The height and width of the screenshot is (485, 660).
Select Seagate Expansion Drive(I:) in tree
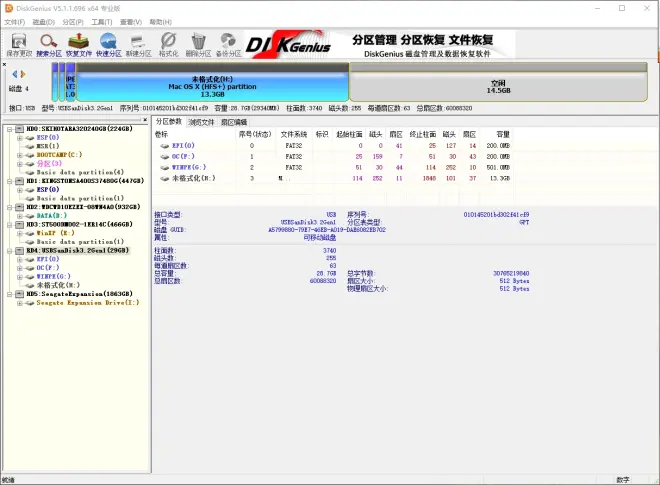coord(88,302)
